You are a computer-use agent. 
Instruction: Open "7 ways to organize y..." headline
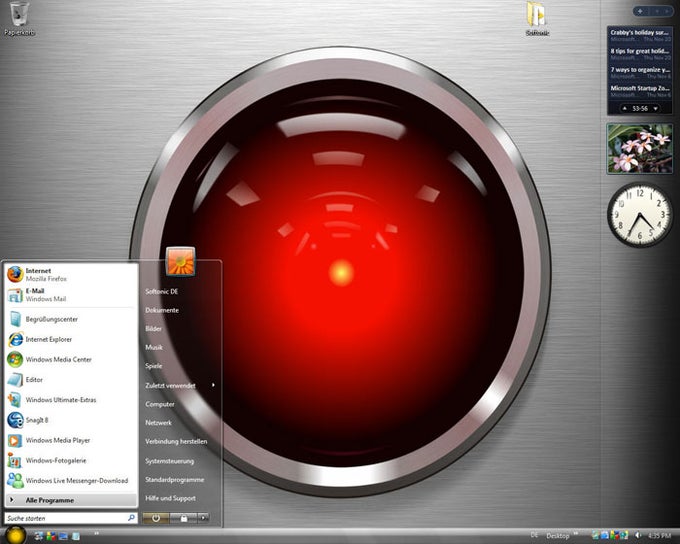click(640, 72)
